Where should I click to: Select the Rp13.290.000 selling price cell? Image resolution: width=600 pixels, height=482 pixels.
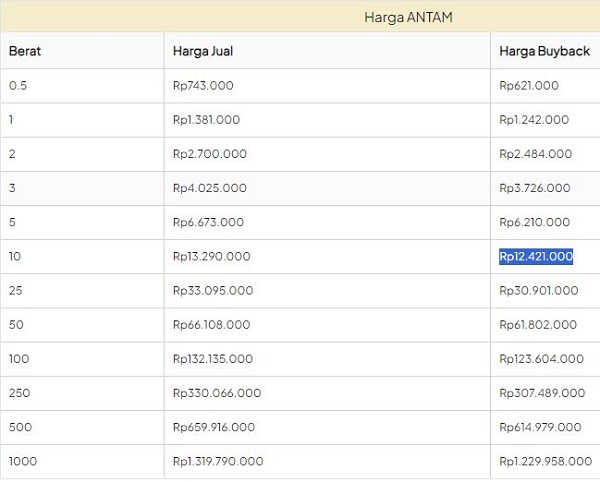point(211,257)
